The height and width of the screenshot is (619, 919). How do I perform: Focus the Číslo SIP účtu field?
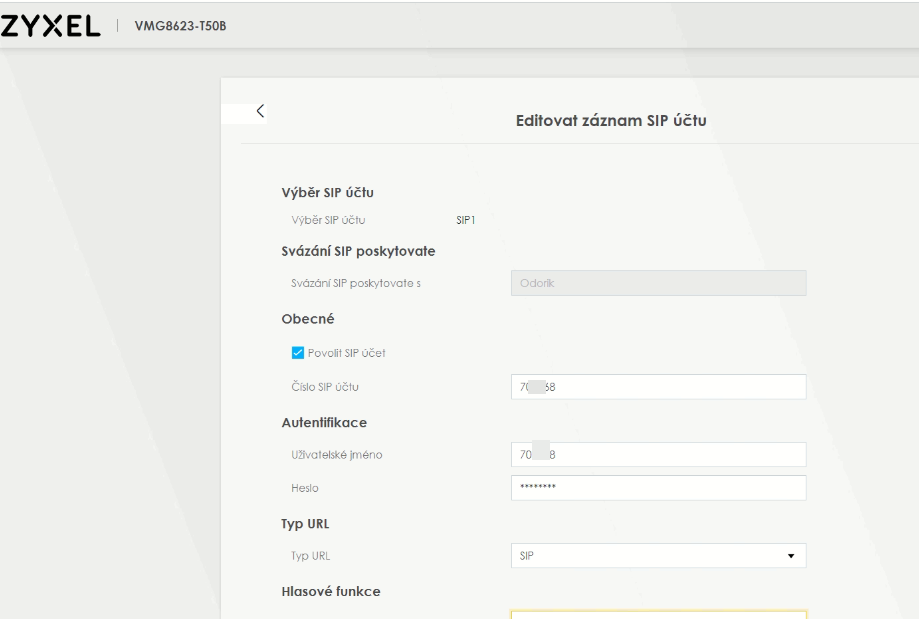pyautogui.click(x=657, y=387)
